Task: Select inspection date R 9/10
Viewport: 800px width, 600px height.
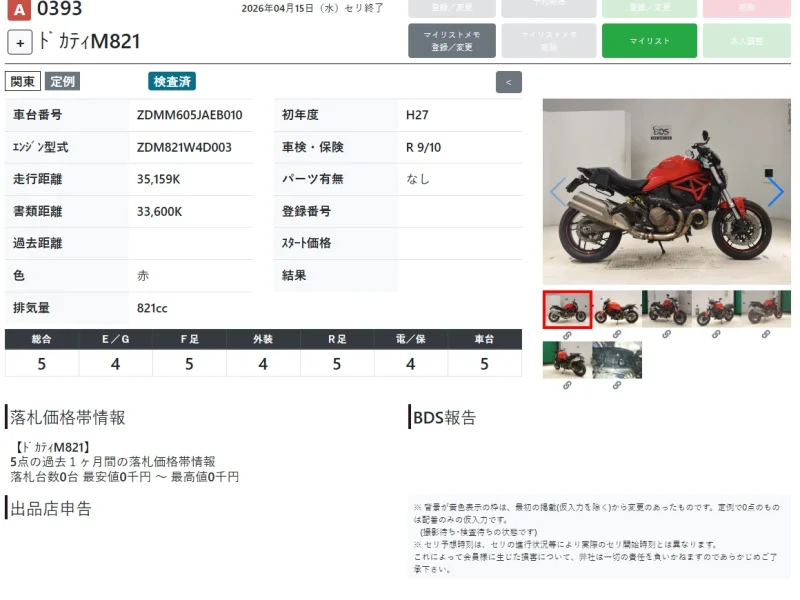Action: pyautogui.click(x=423, y=147)
